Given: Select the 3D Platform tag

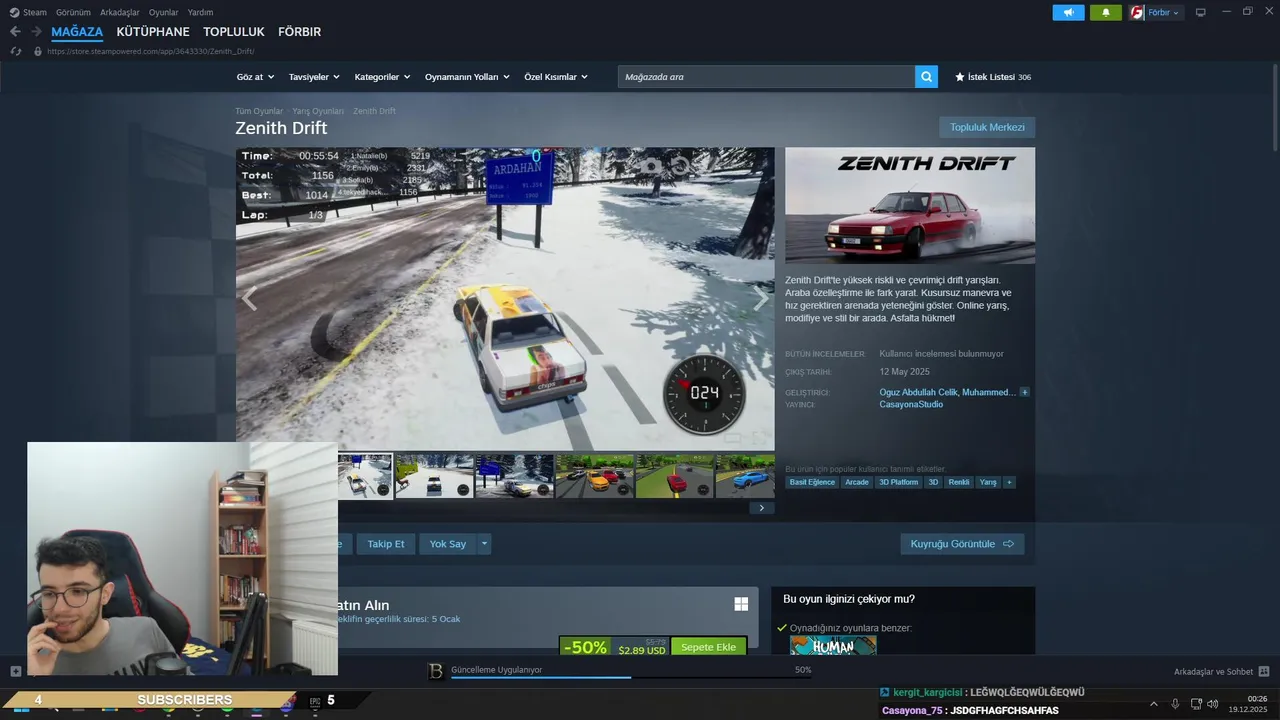Looking at the screenshot, I should 898,482.
